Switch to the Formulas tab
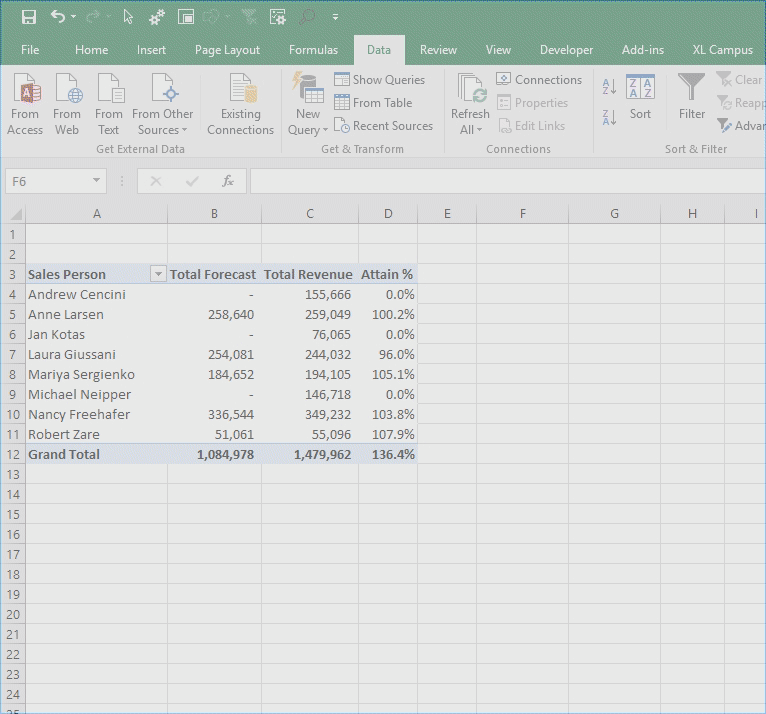 (x=313, y=50)
